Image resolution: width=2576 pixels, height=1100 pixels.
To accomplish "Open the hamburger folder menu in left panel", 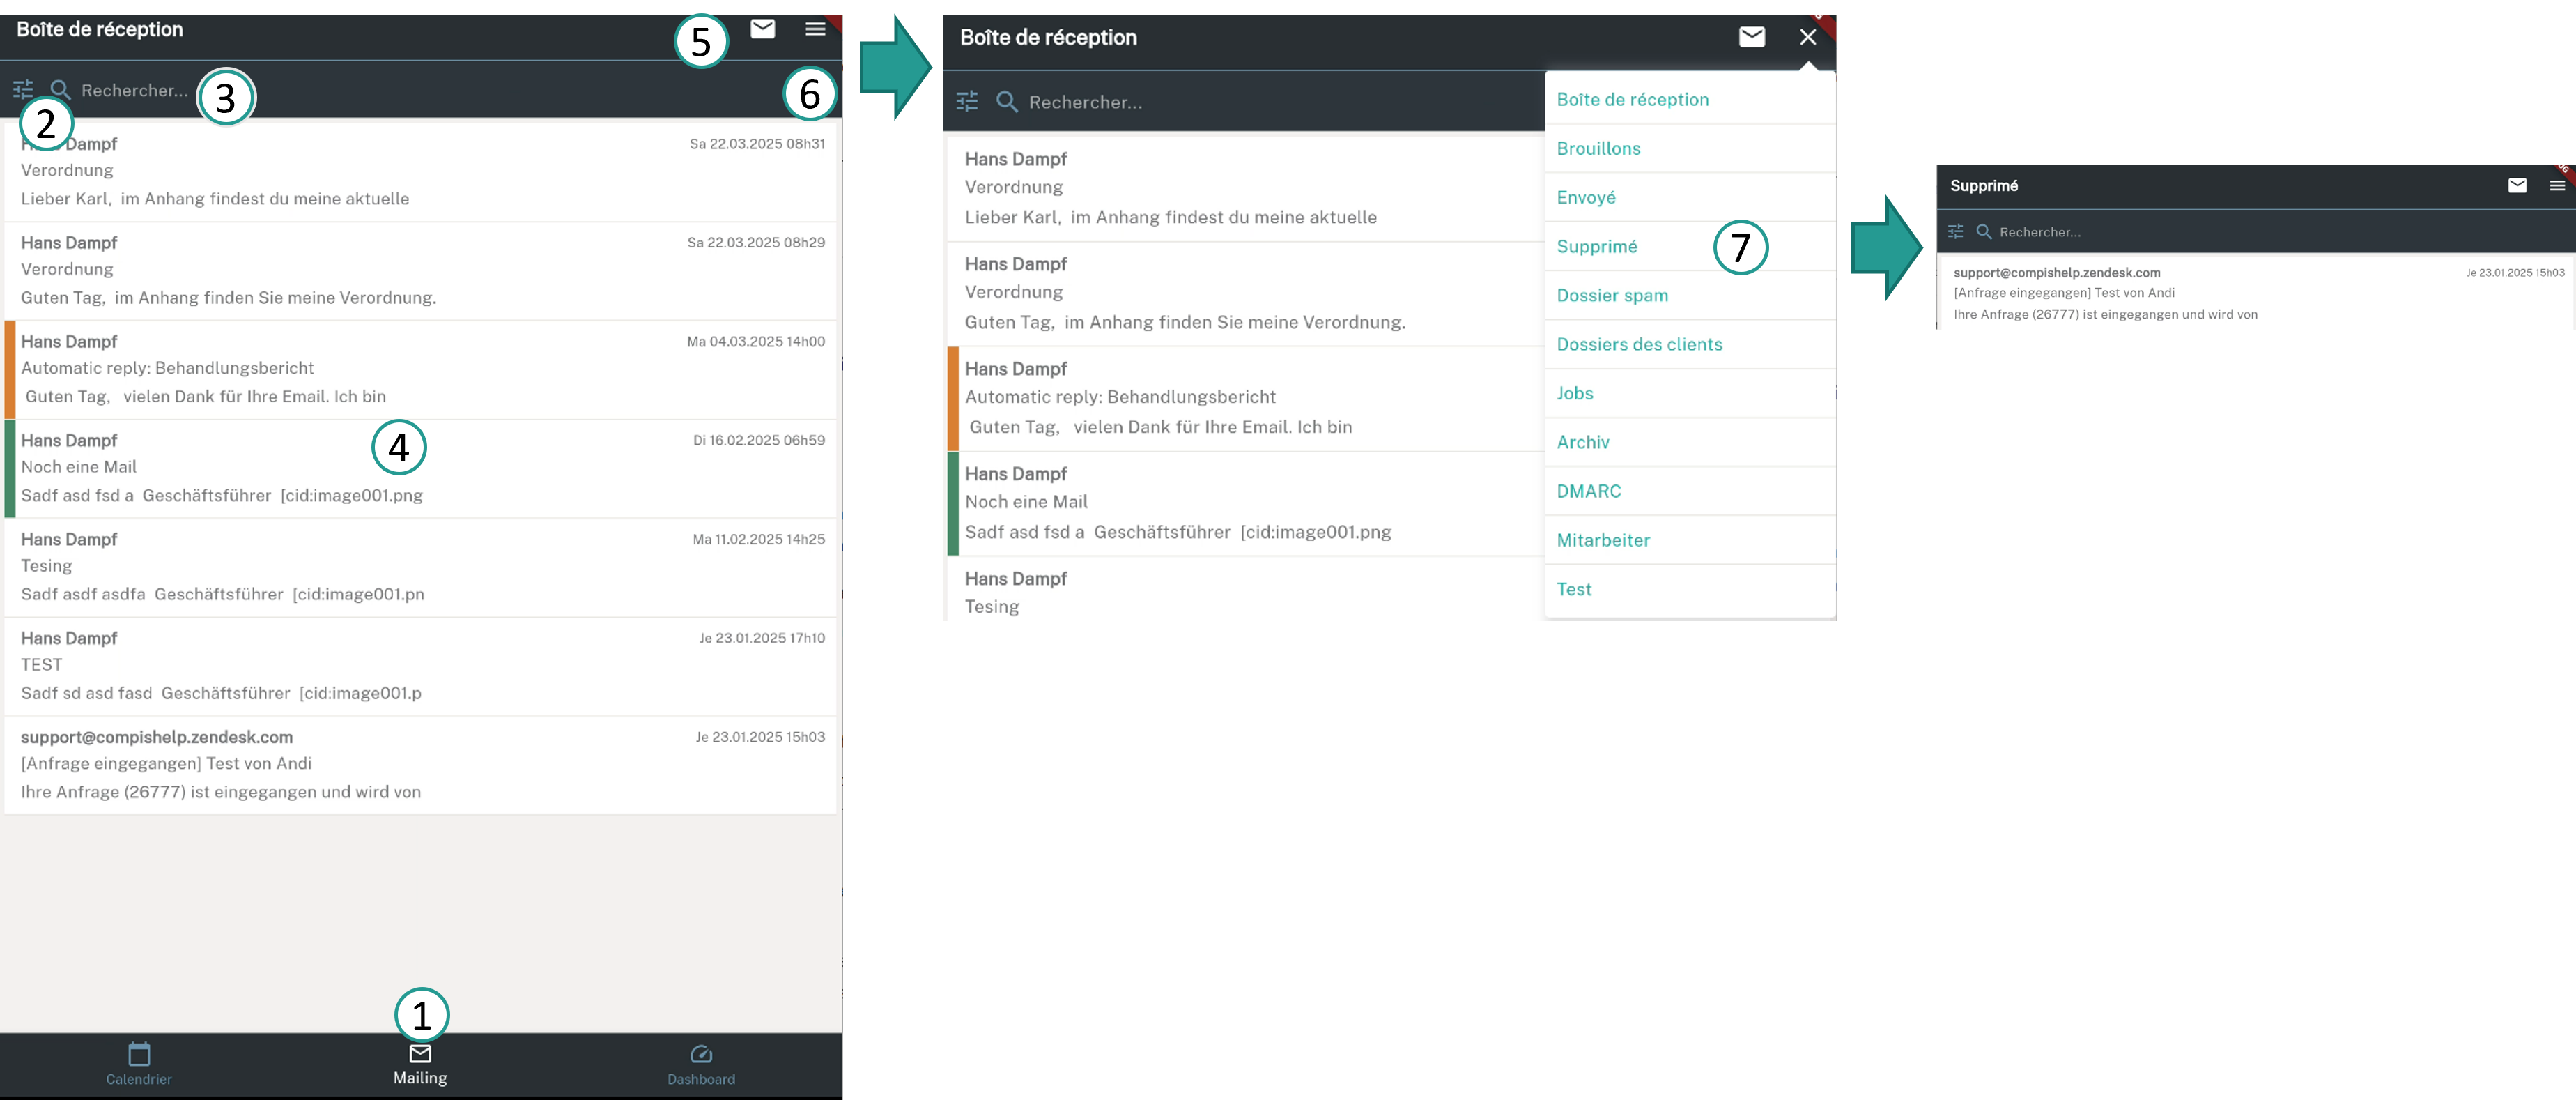I will (x=815, y=29).
